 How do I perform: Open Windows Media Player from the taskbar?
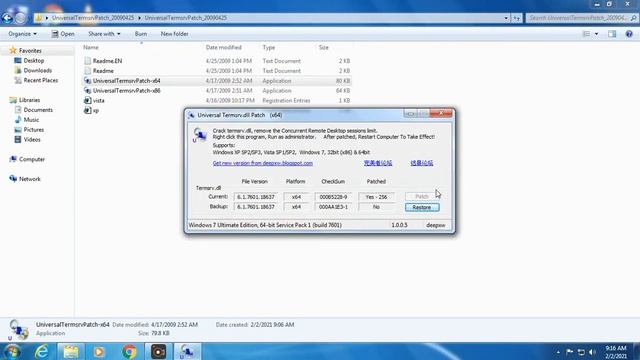(99, 351)
